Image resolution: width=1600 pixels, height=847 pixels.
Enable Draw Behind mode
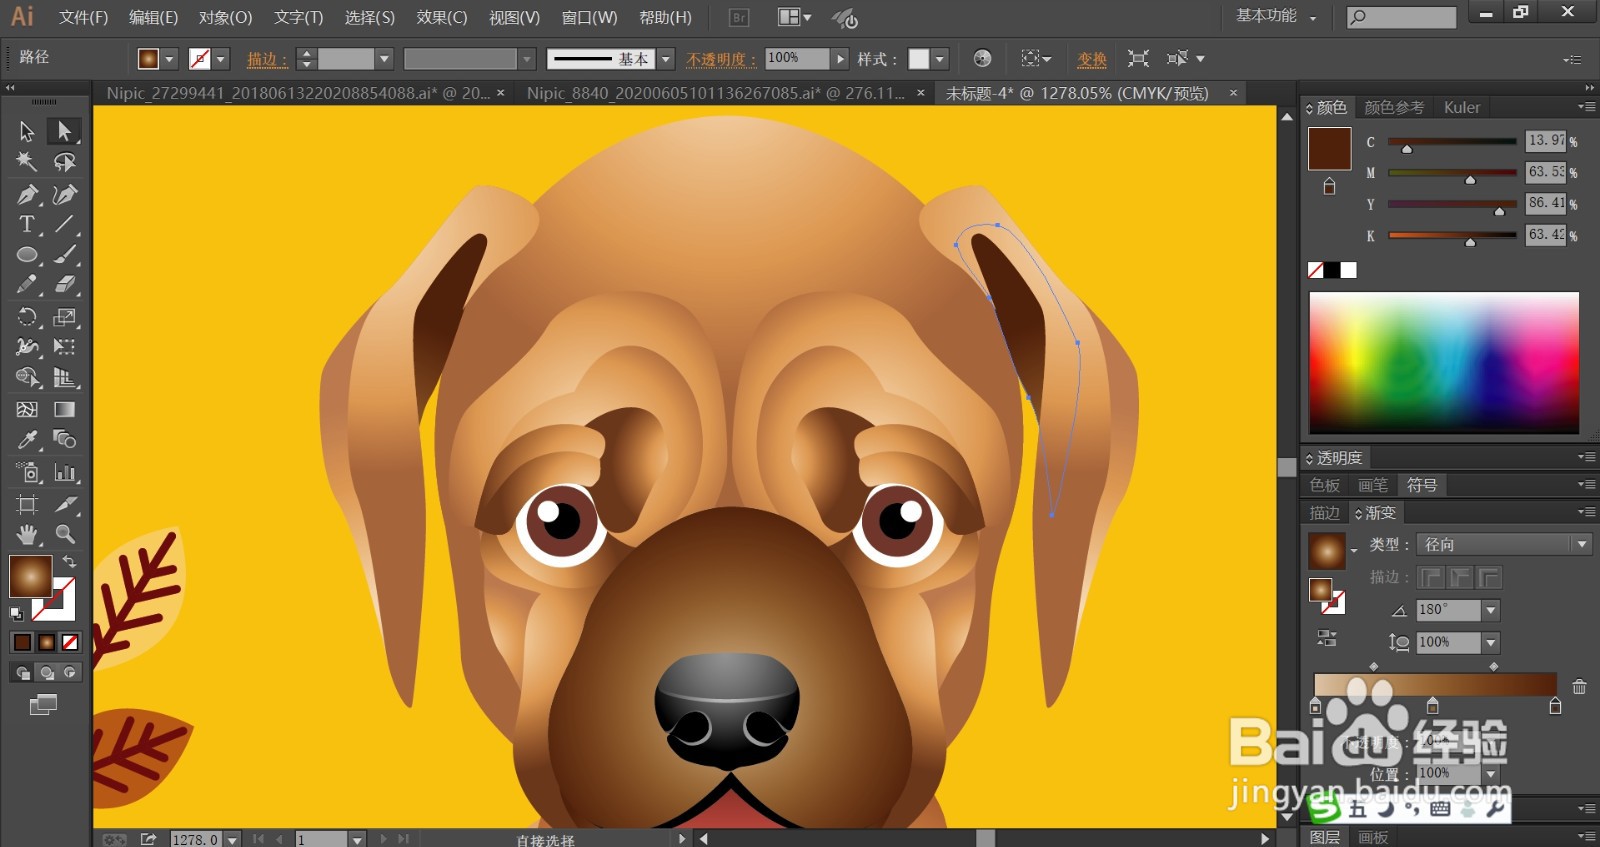point(46,673)
